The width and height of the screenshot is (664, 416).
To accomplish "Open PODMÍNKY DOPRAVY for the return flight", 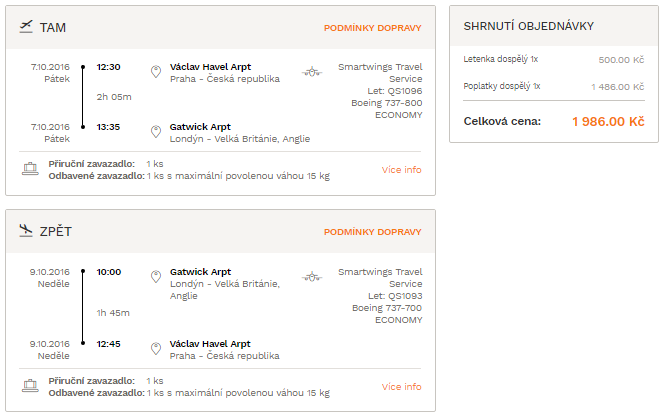I will point(373,232).
